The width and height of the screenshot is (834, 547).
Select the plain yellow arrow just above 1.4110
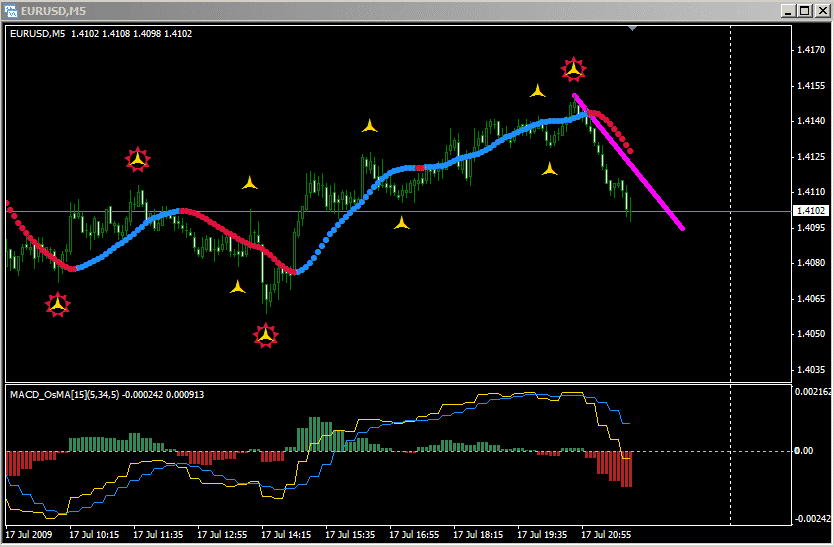coord(249,184)
